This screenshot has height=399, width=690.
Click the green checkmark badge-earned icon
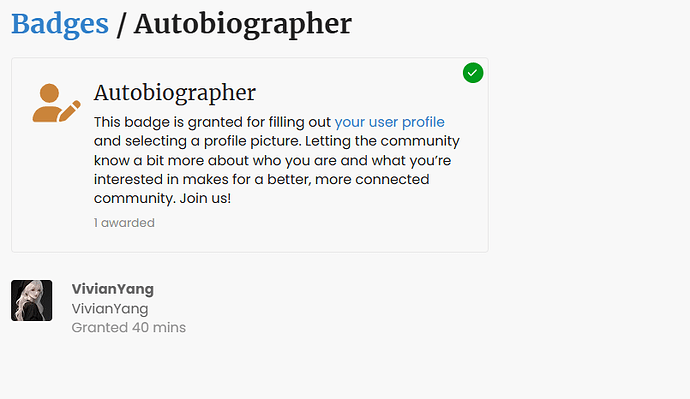473,73
